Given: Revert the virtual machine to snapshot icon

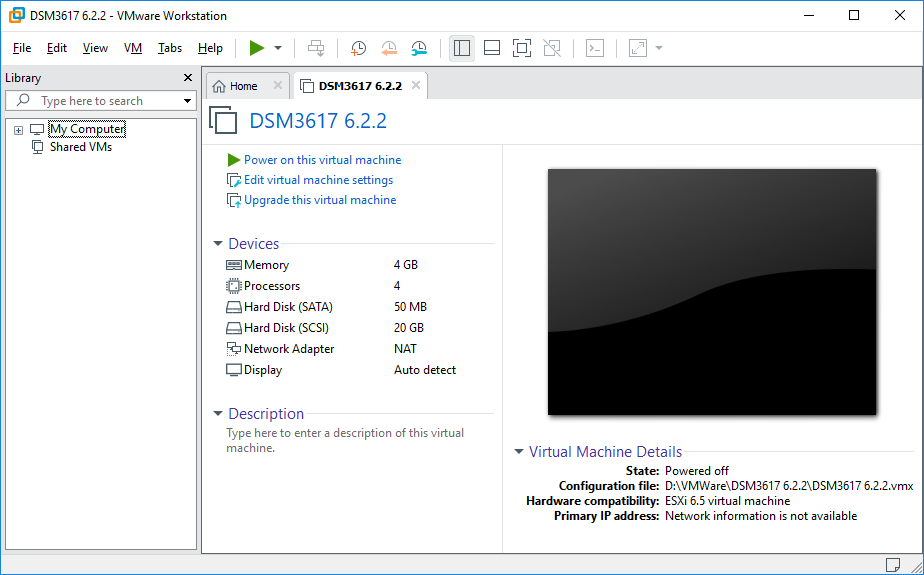Looking at the screenshot, I should 389,48.
